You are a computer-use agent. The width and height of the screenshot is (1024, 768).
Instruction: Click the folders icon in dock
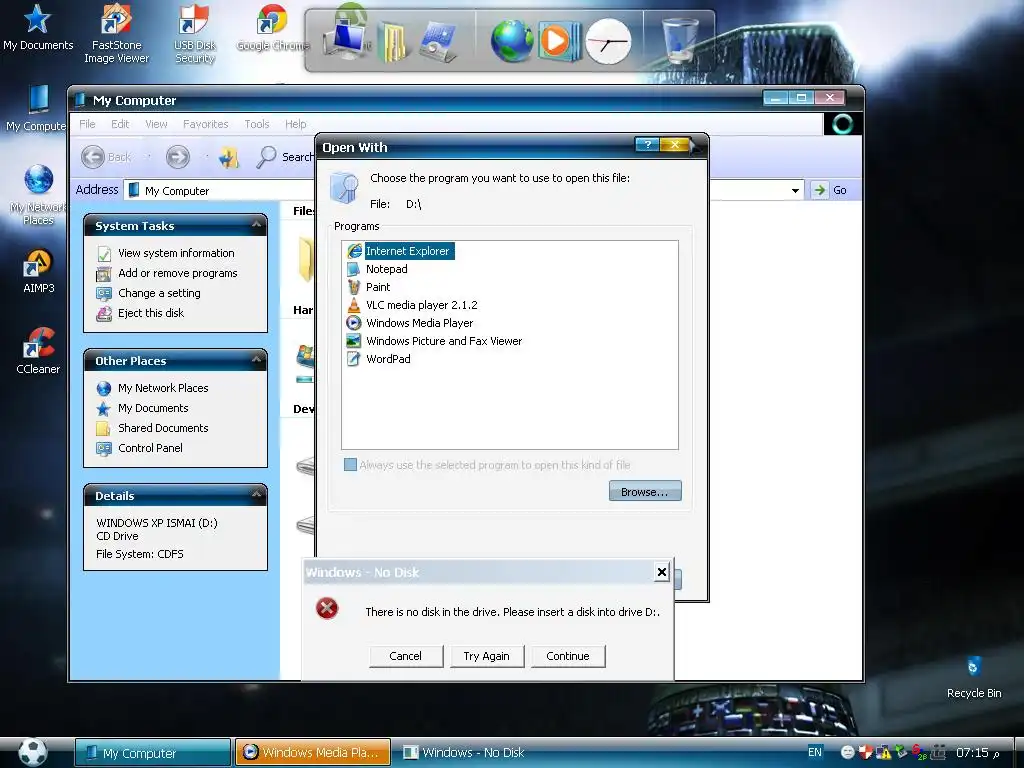click(392, 42)
